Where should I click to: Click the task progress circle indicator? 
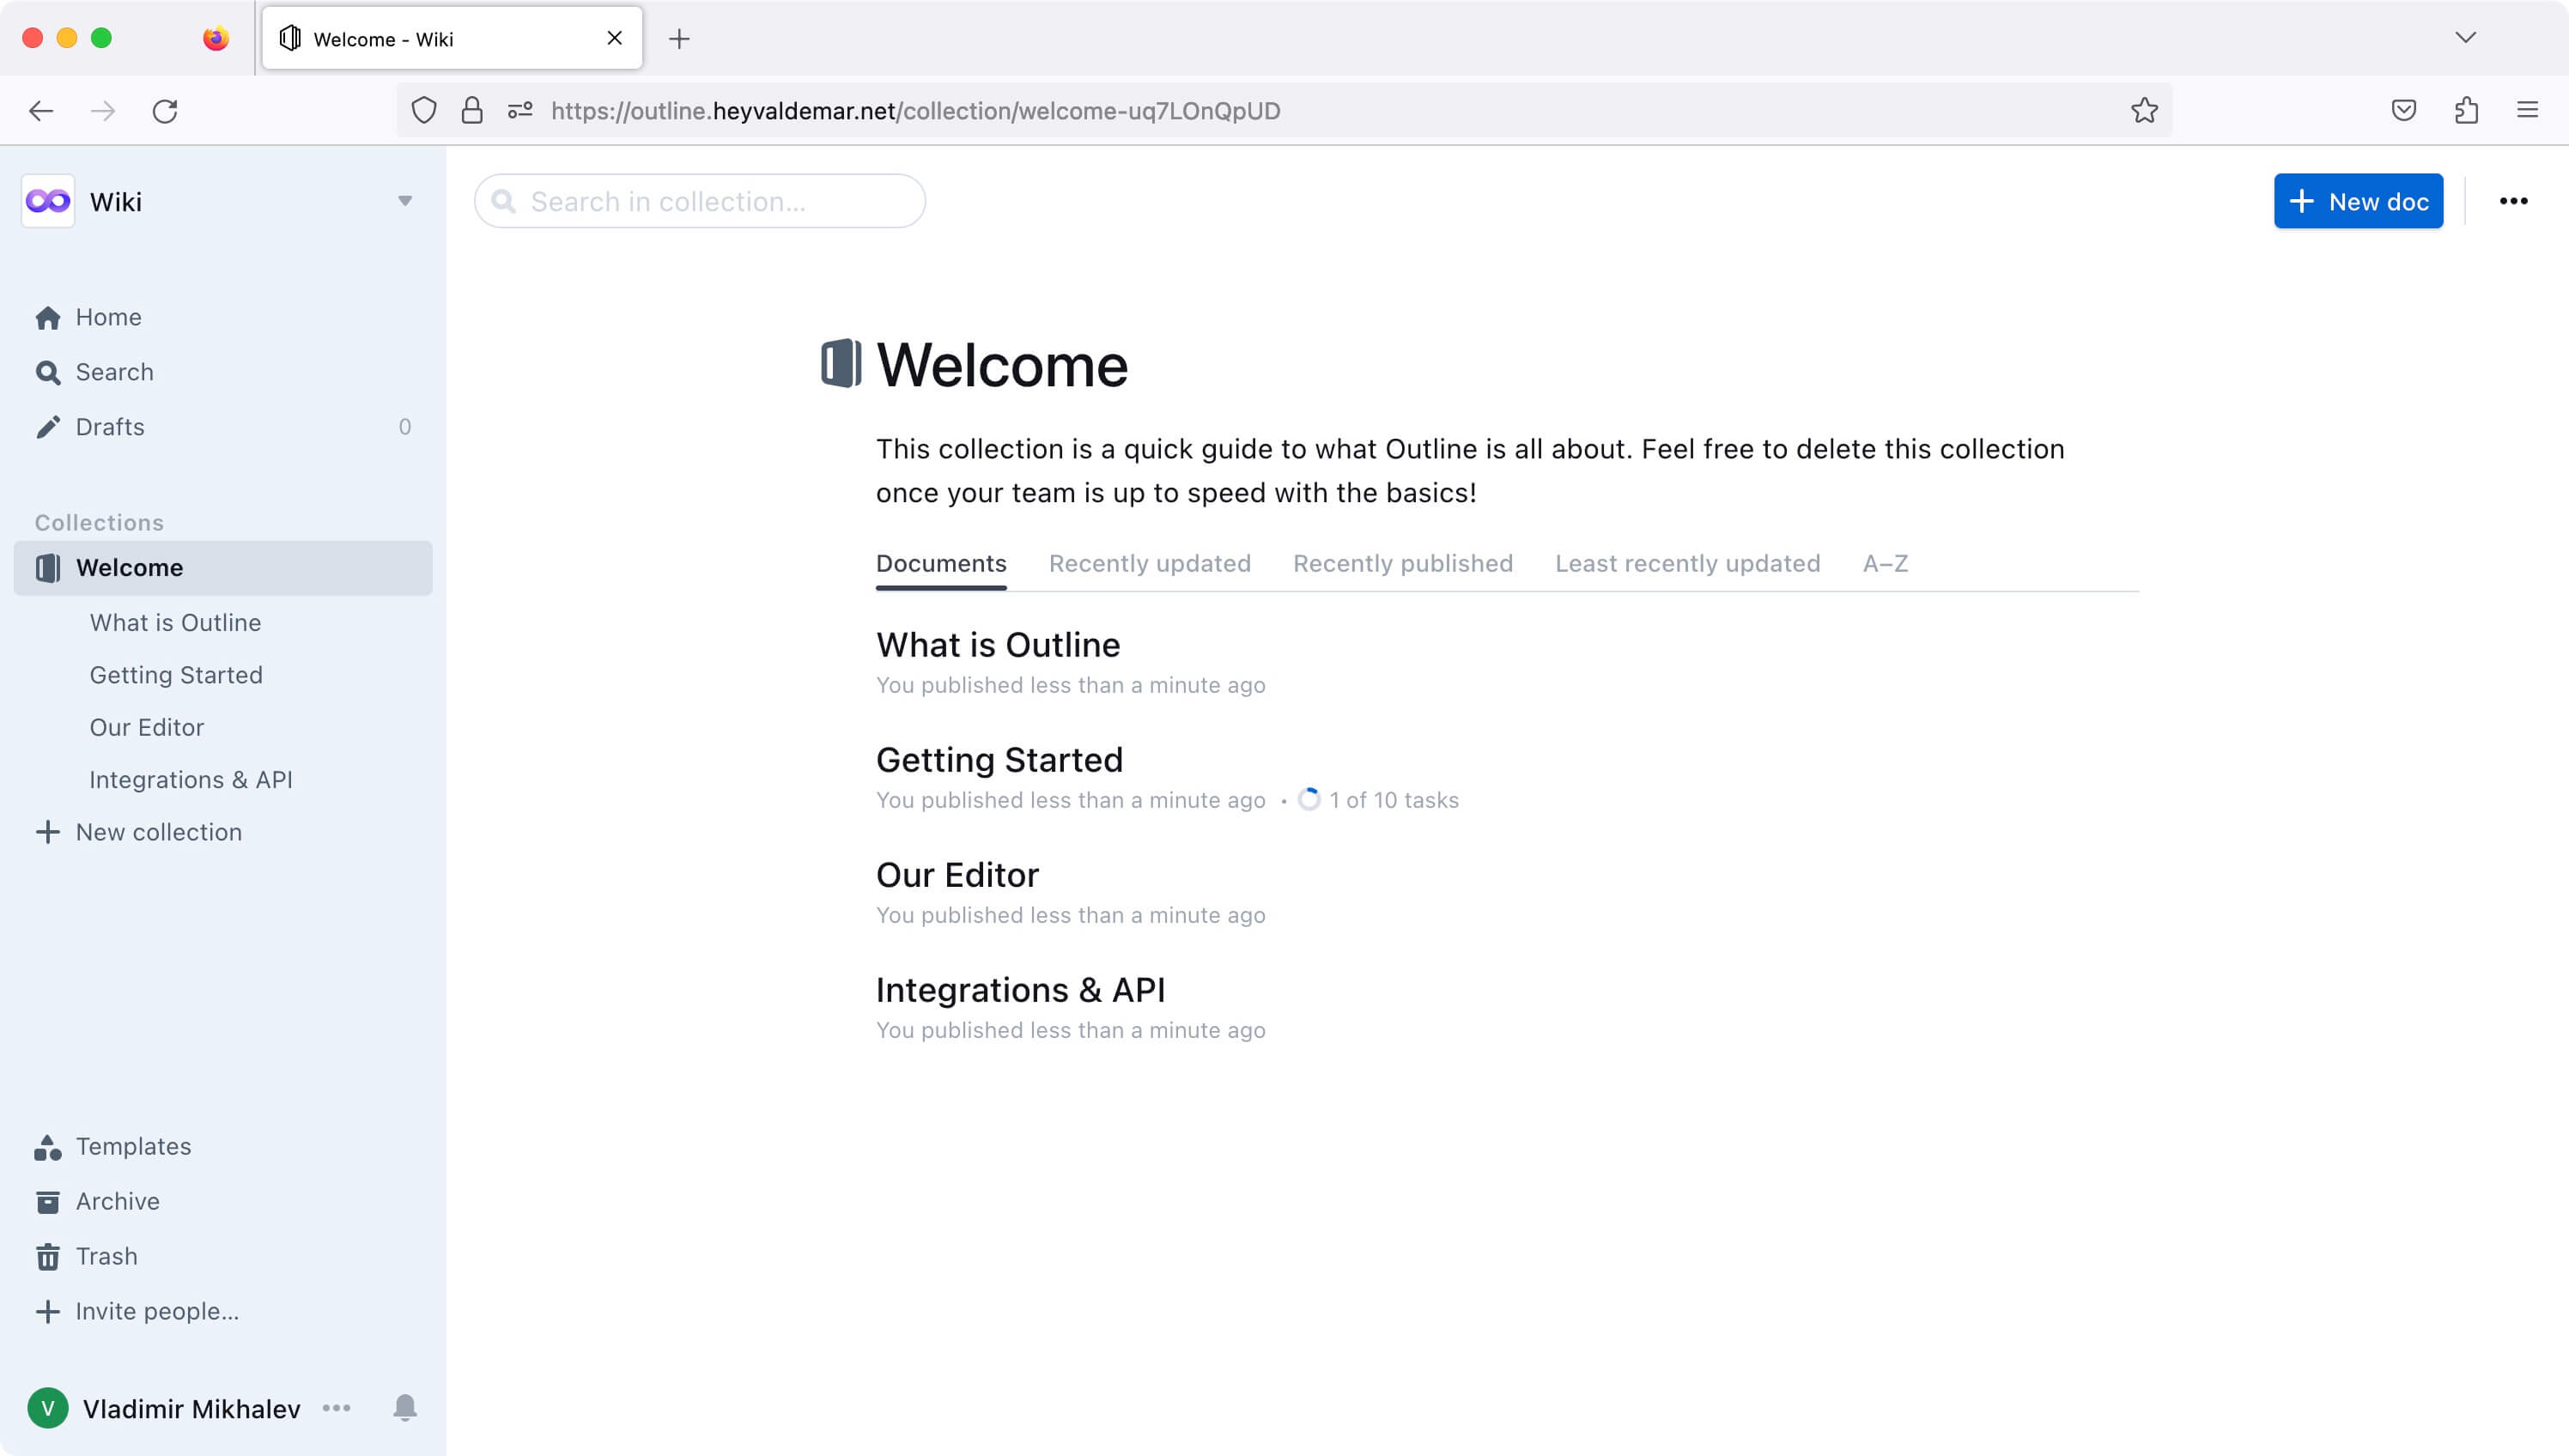point(1309,799)
